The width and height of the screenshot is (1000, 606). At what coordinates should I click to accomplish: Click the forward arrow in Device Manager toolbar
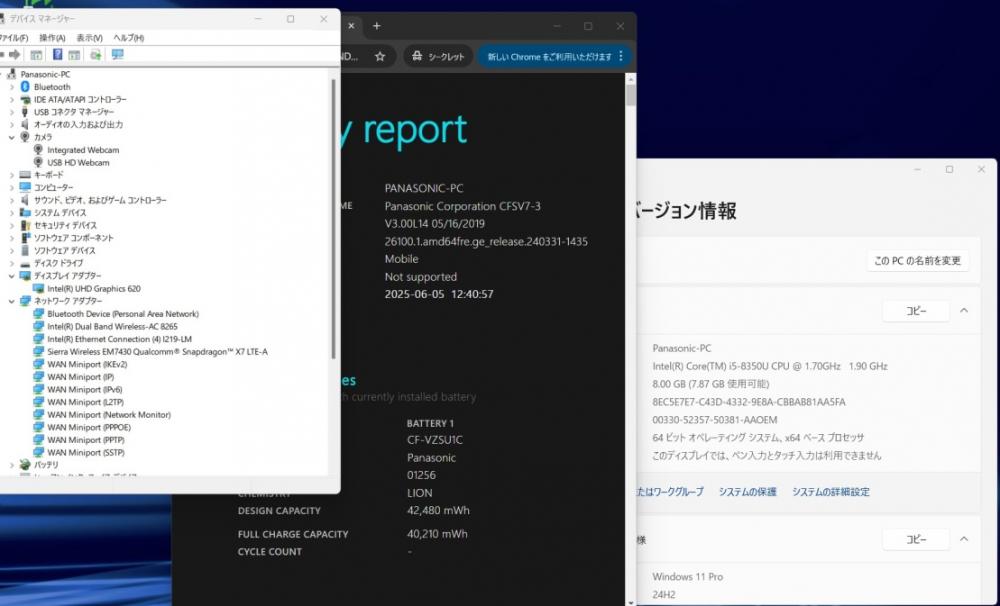[x=15, y=55]
